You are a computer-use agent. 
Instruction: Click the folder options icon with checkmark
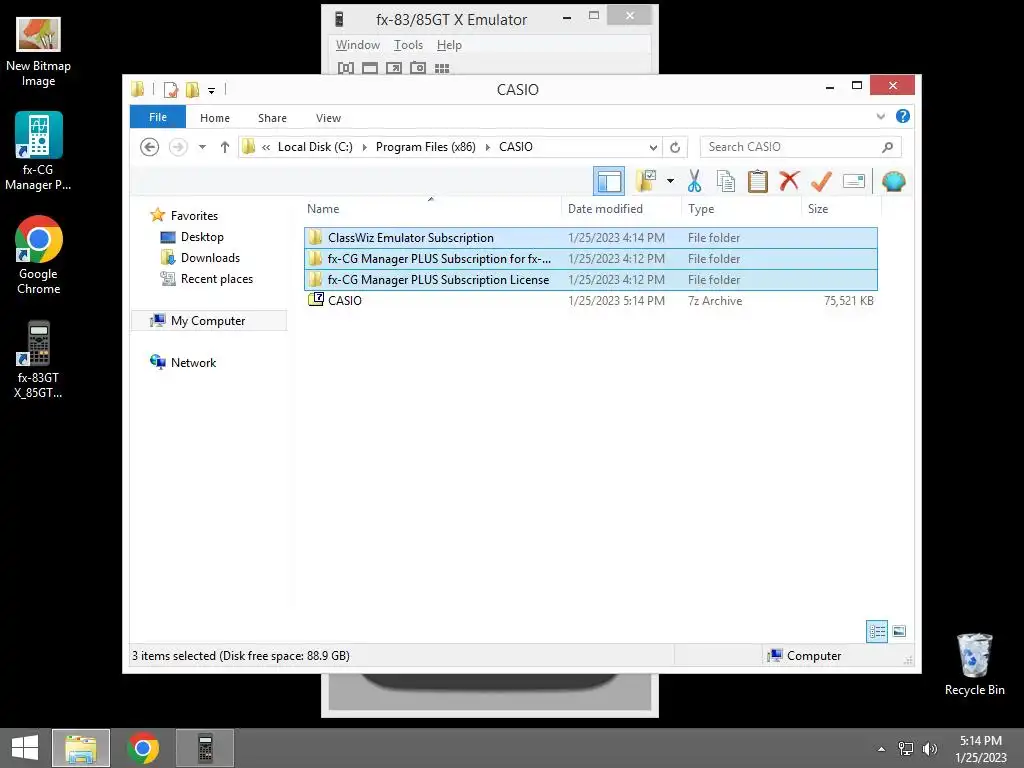pos(646,181)
